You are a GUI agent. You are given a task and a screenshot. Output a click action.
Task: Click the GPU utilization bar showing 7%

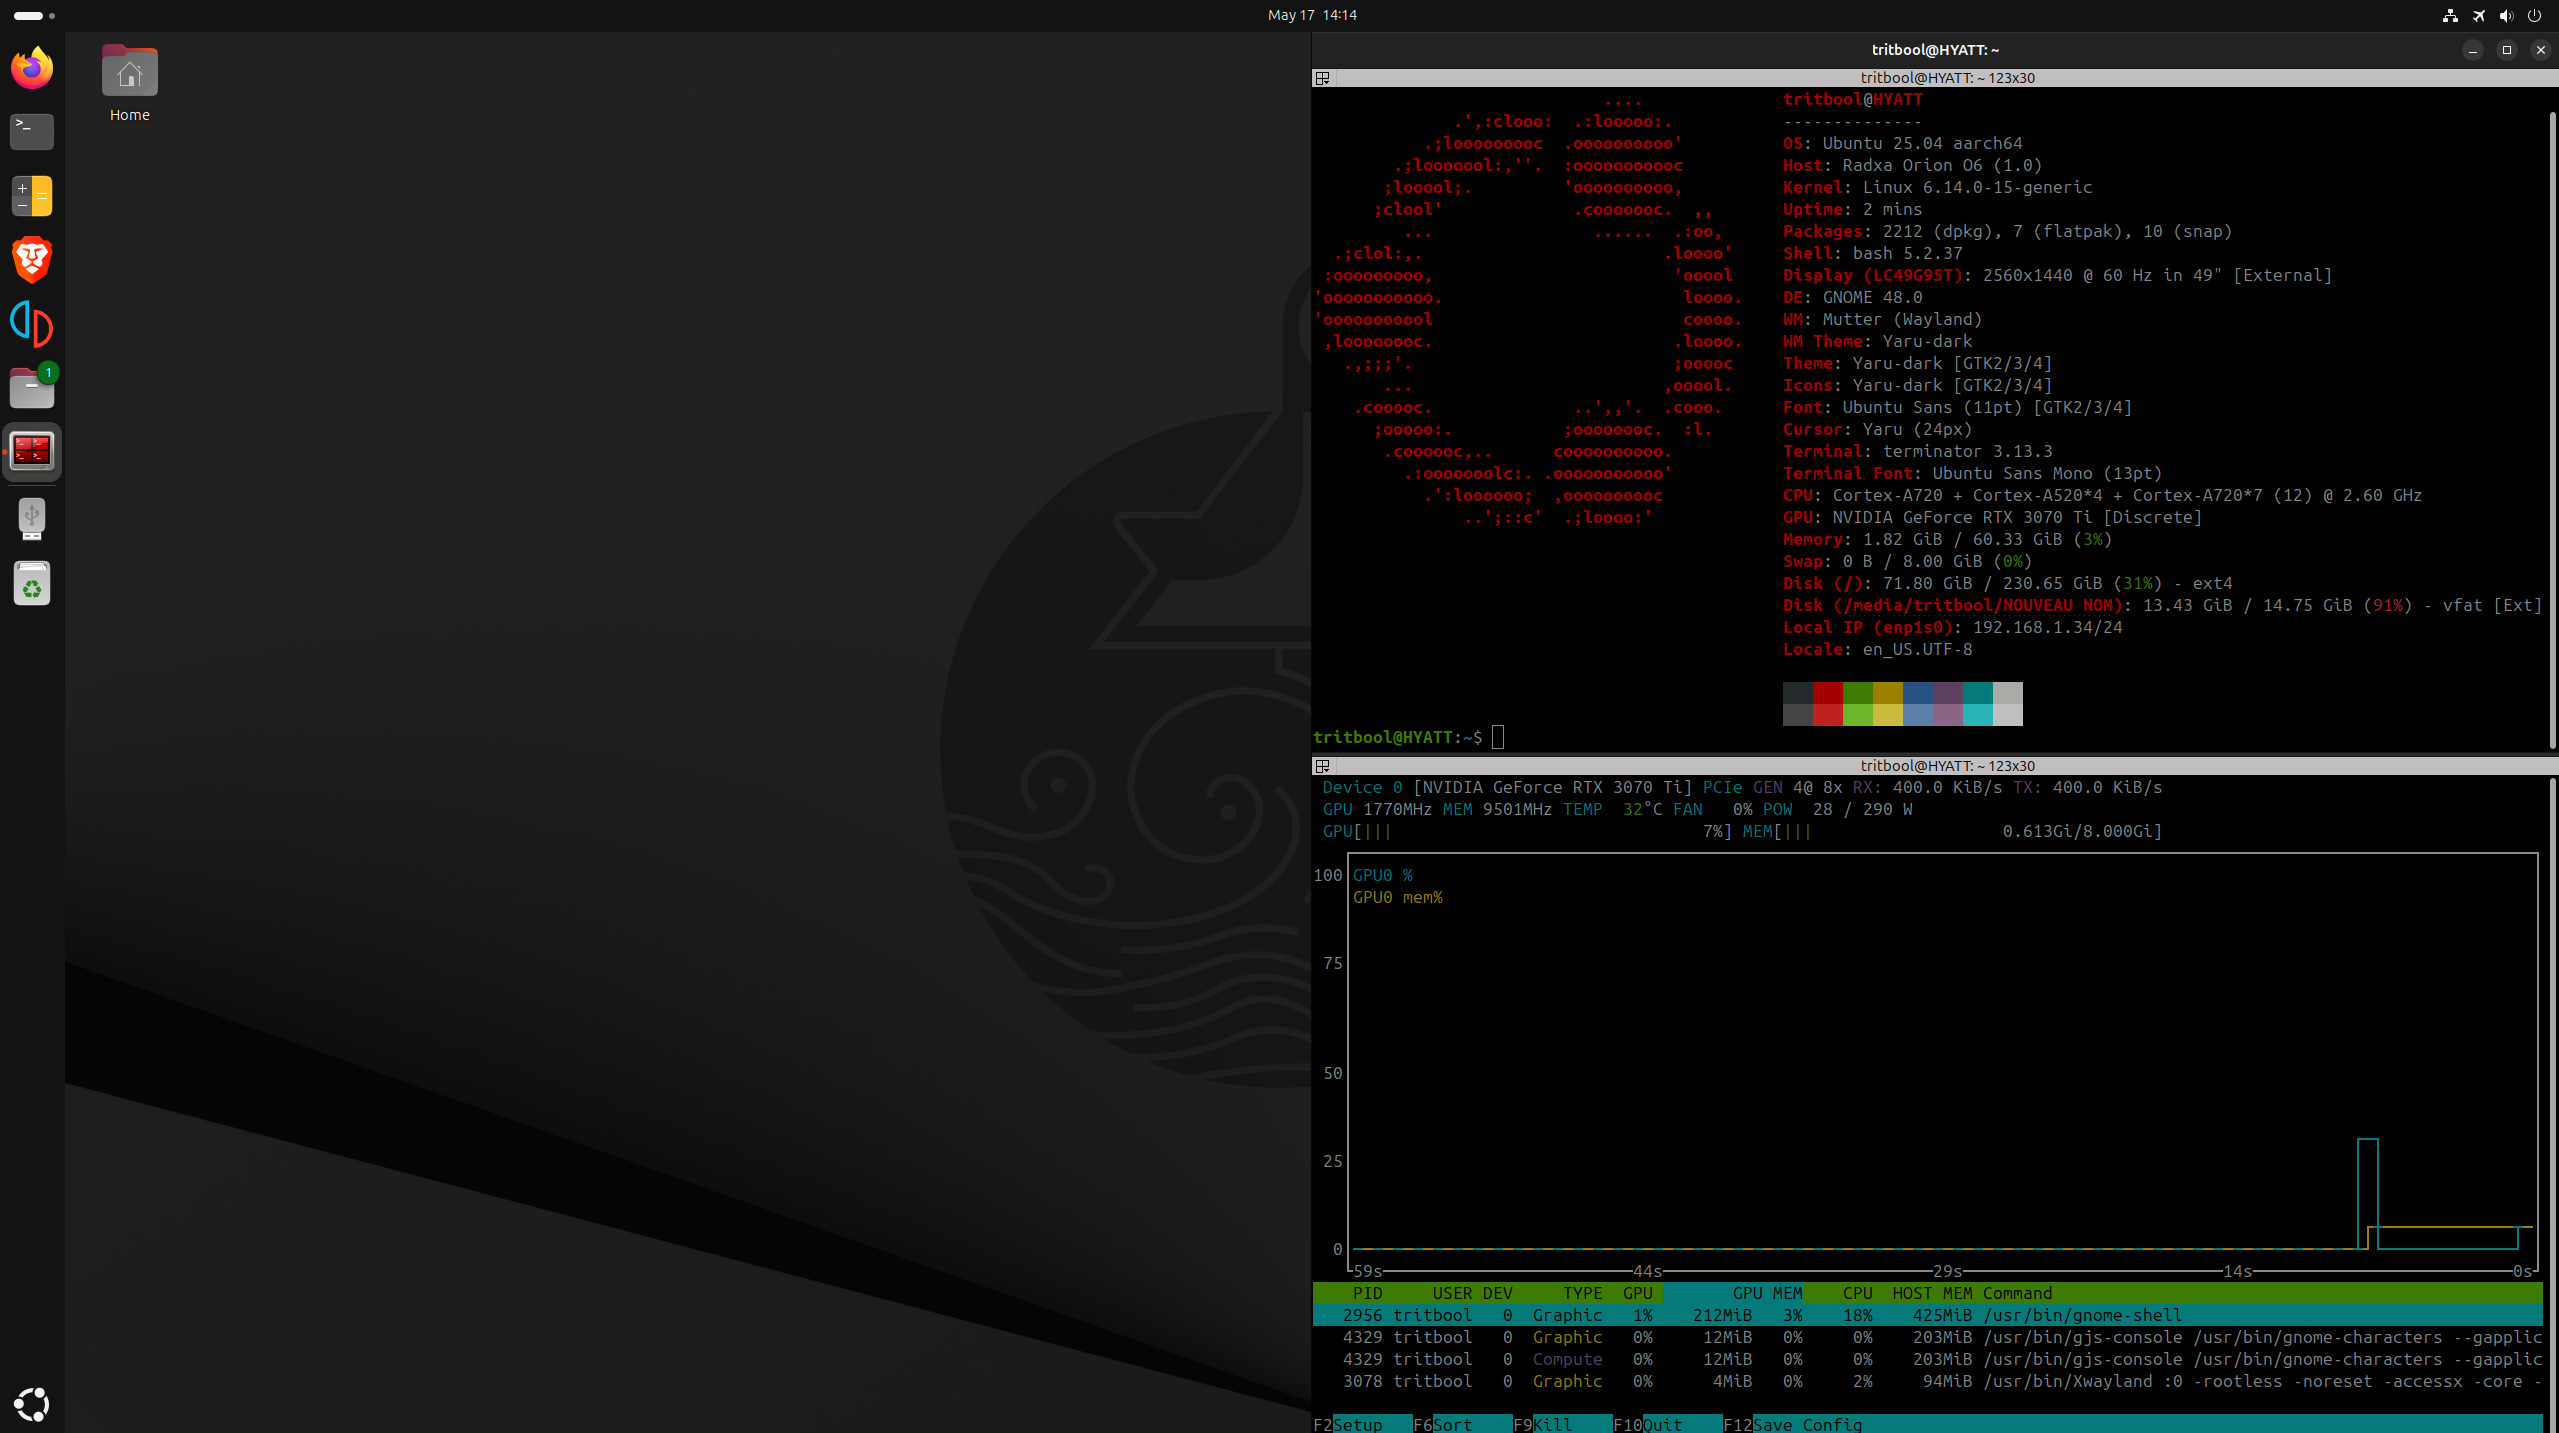(1527, 831)
